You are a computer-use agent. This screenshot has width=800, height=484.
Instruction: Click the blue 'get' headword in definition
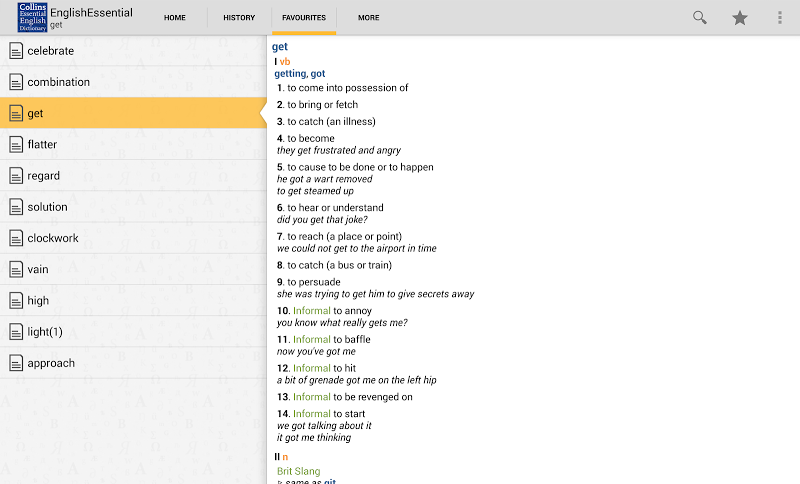280,47
